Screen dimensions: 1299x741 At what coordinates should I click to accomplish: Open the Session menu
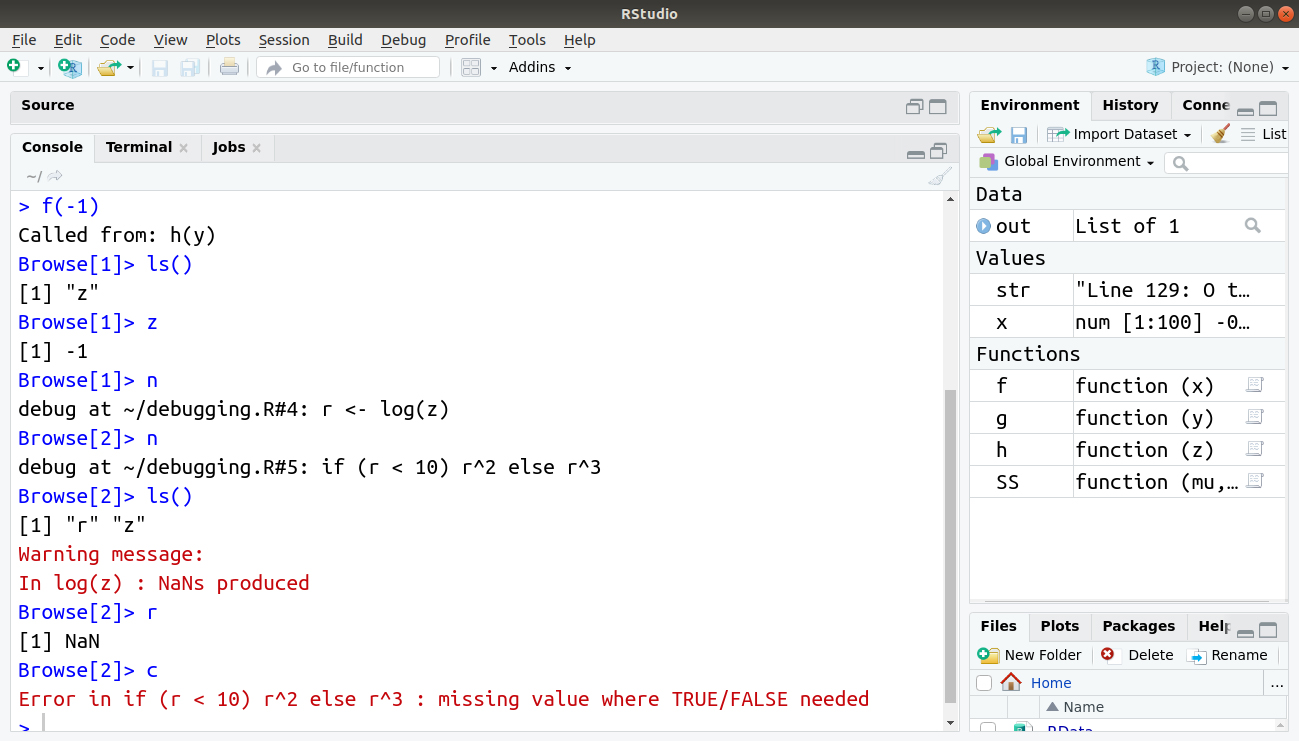284,40
